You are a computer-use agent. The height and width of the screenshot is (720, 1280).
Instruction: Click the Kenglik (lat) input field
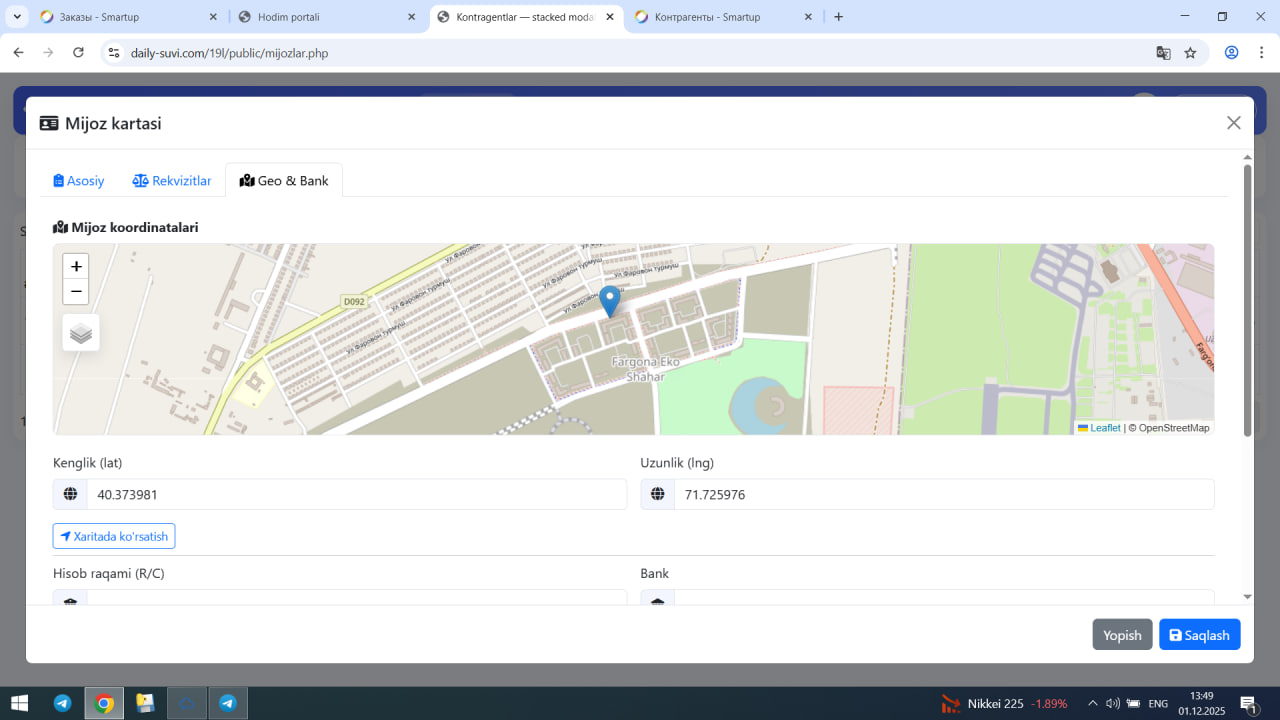356,494
